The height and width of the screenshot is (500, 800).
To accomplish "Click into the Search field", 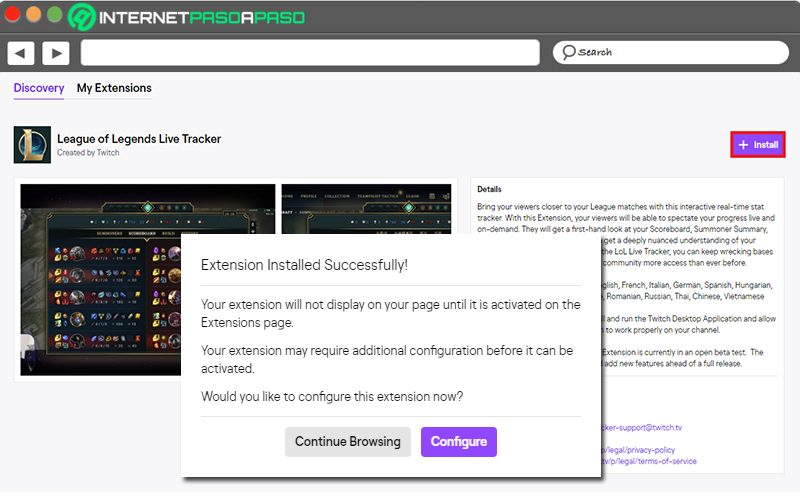I will pos(670,52).
